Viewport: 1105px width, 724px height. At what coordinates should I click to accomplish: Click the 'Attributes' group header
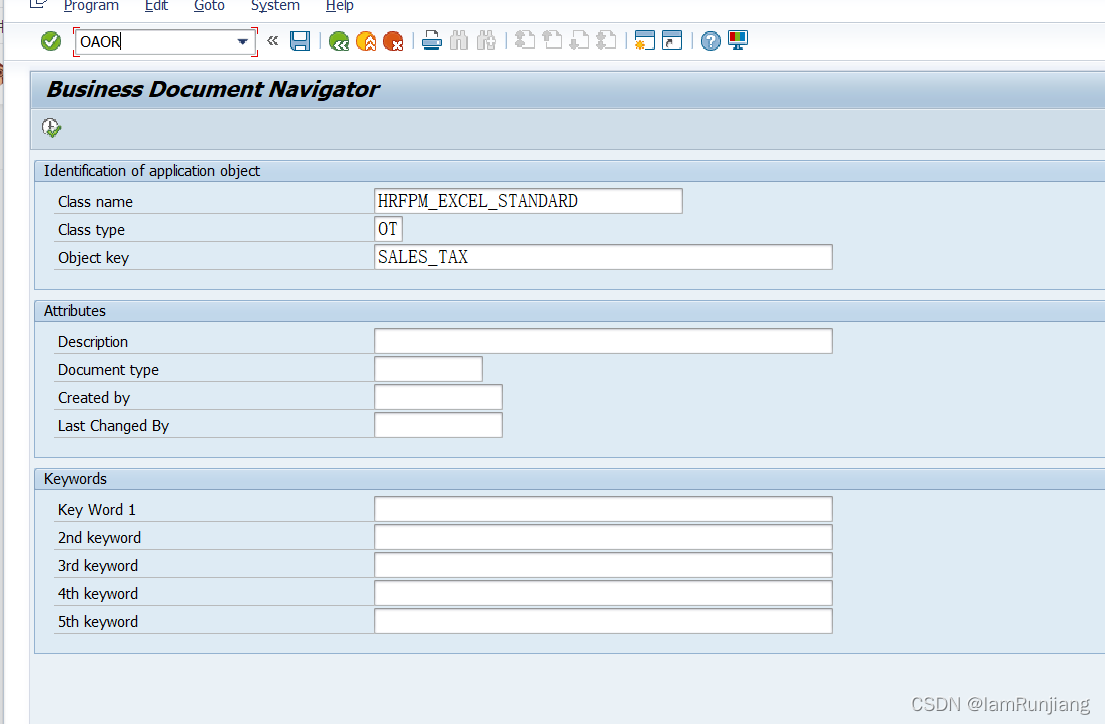pos(75,311)
